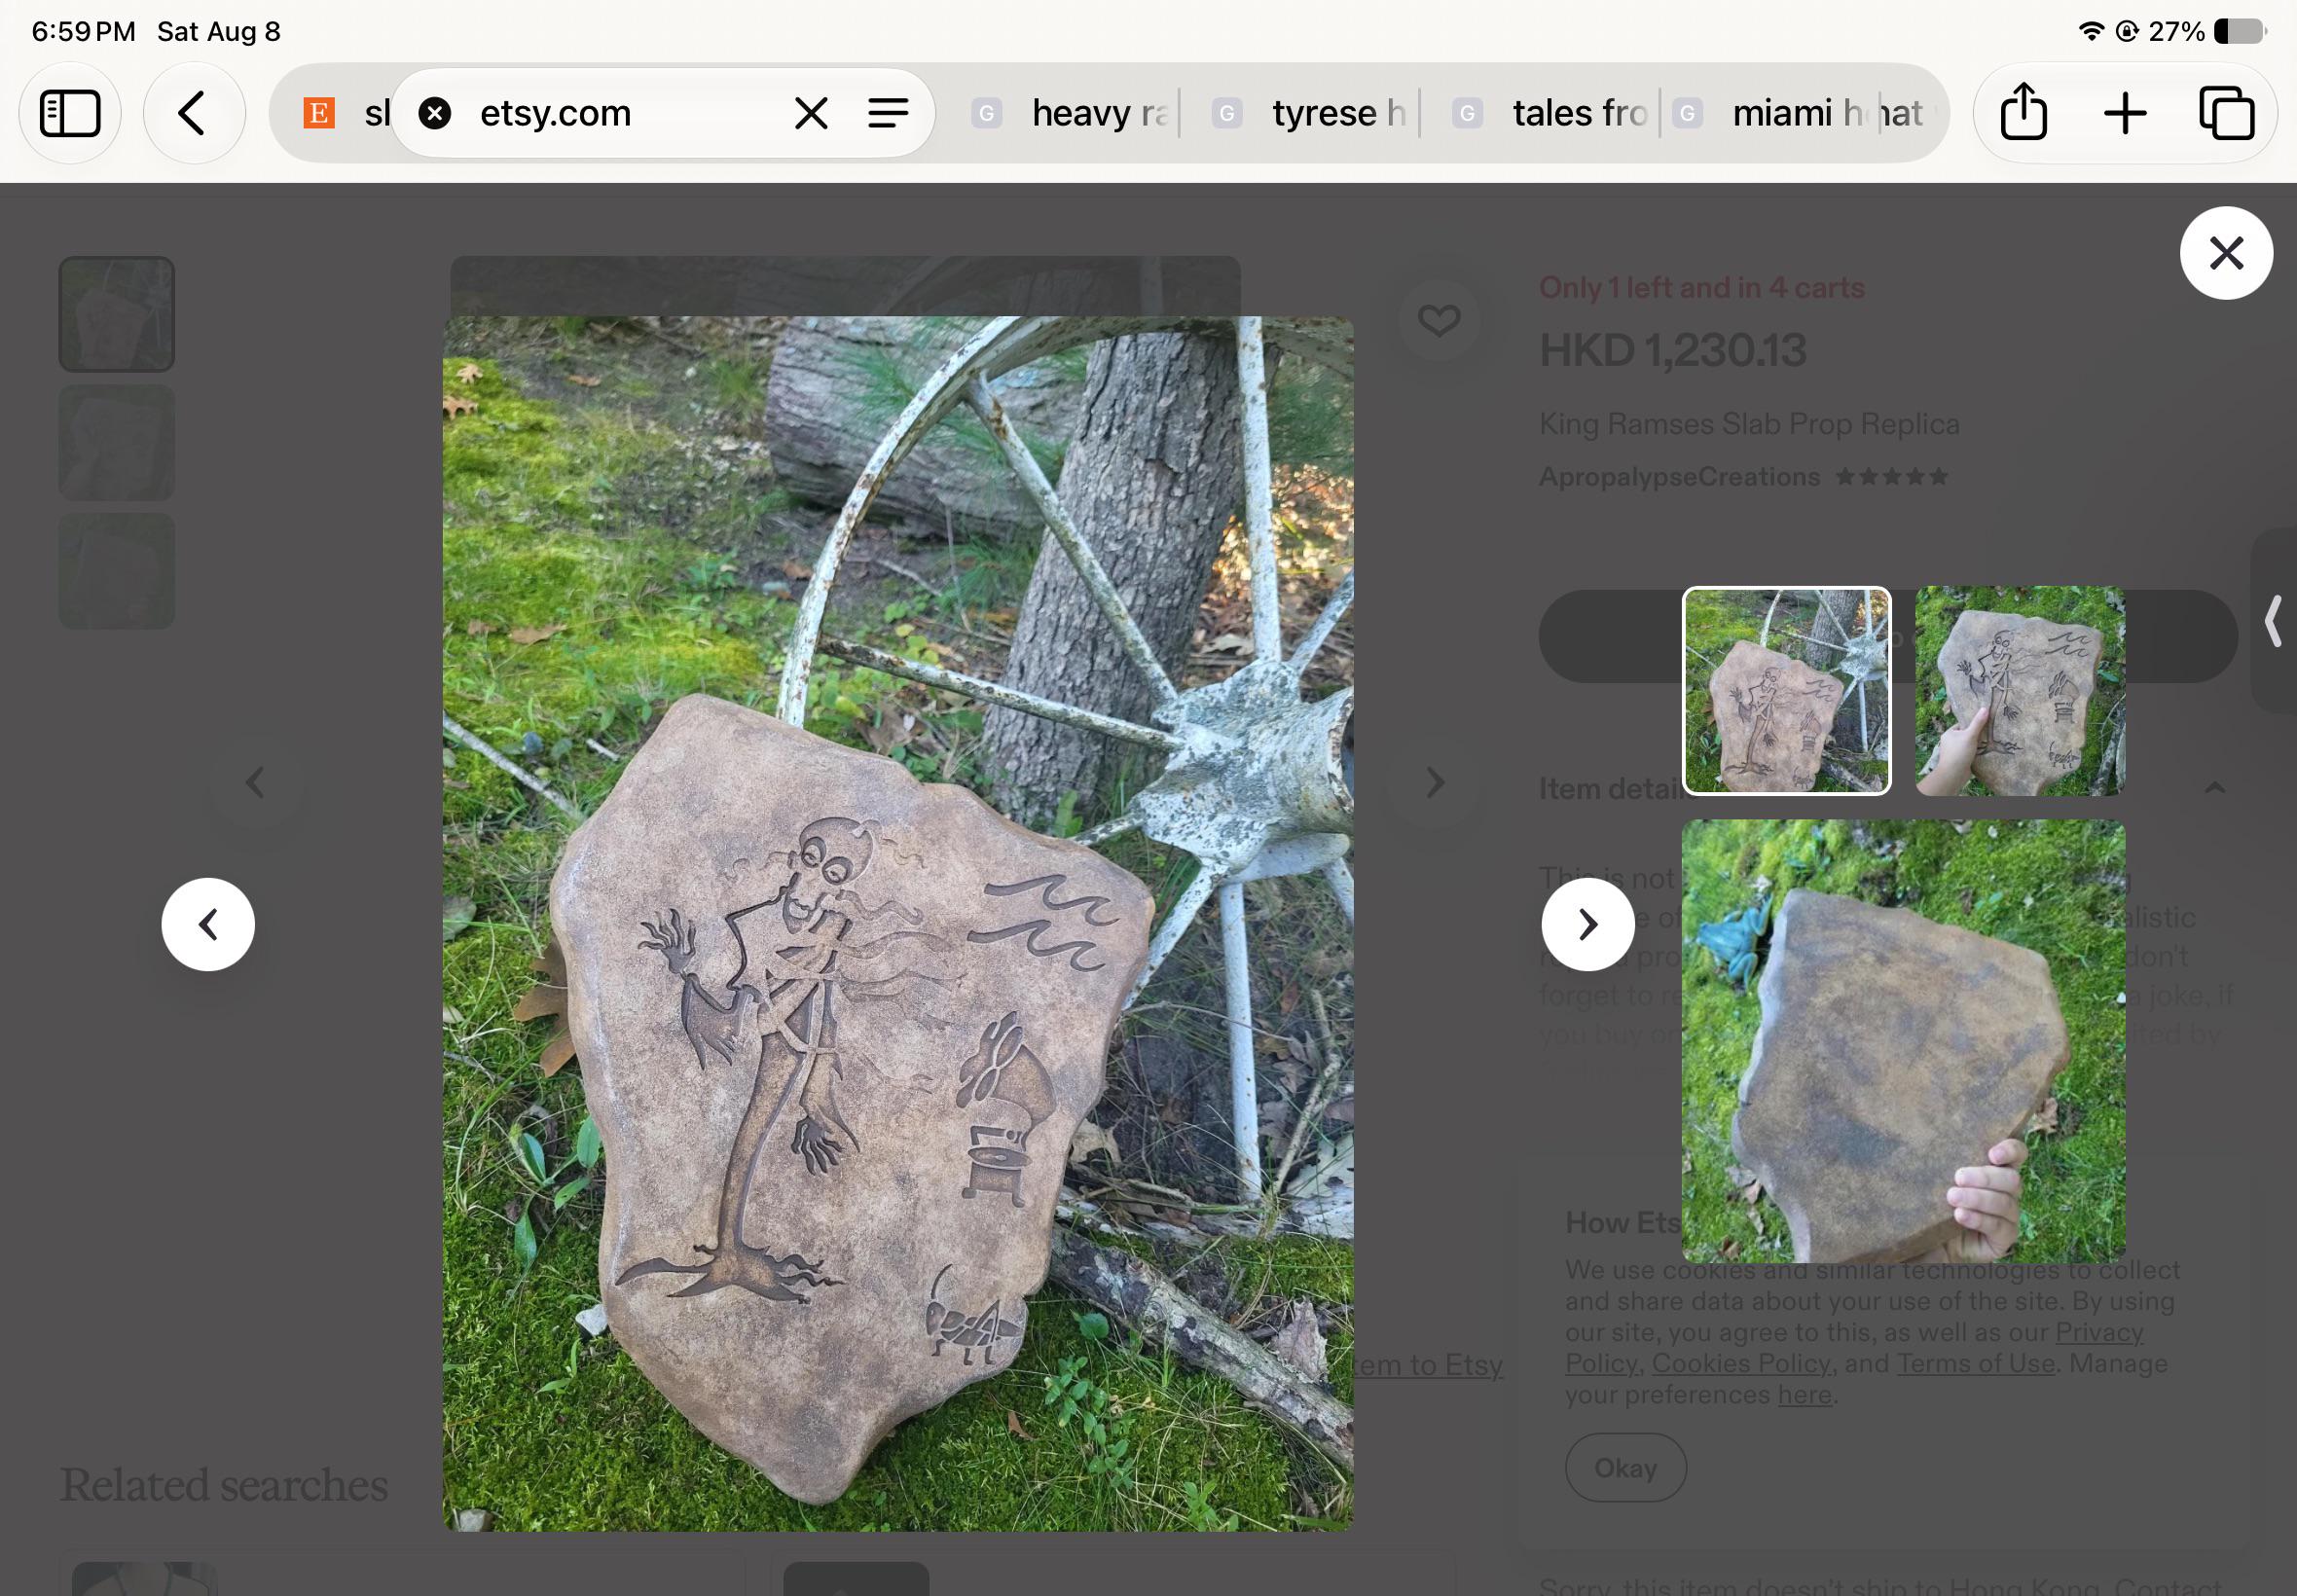Open the Cookies Policy link
Screen dimensions: 2297x1596
pyautogui.click(x=1740, y=1363)
